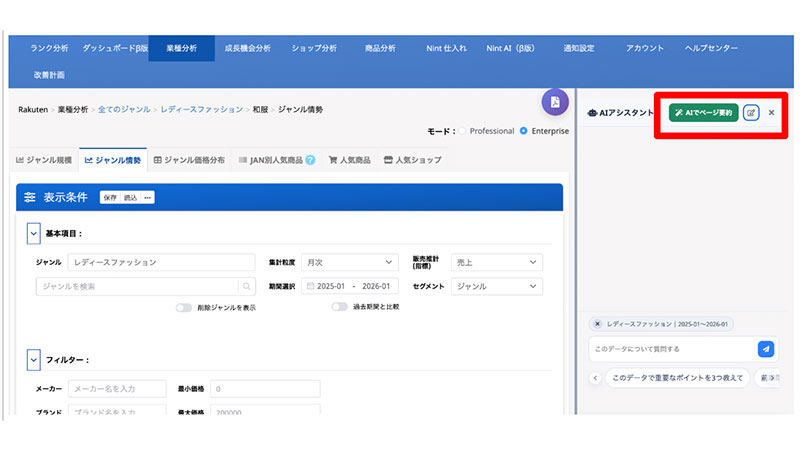Image resolution: width=800 pixels, height=451 pixels.
Task: Select the Professional mode radio button
Action: click(x=462, y=131)
